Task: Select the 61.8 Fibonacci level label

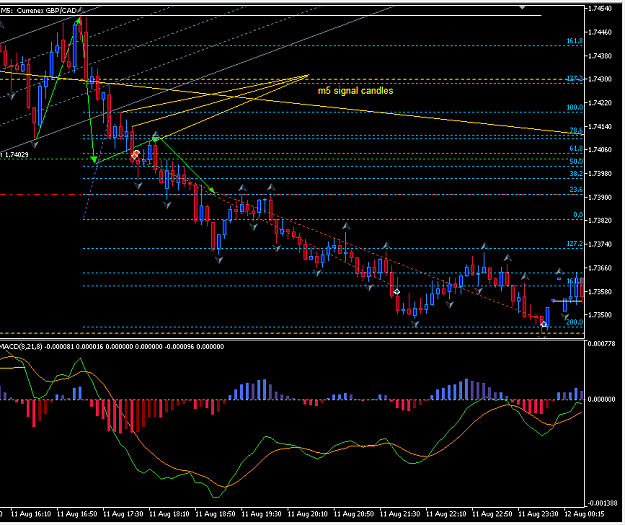Action: coord(576,149)
